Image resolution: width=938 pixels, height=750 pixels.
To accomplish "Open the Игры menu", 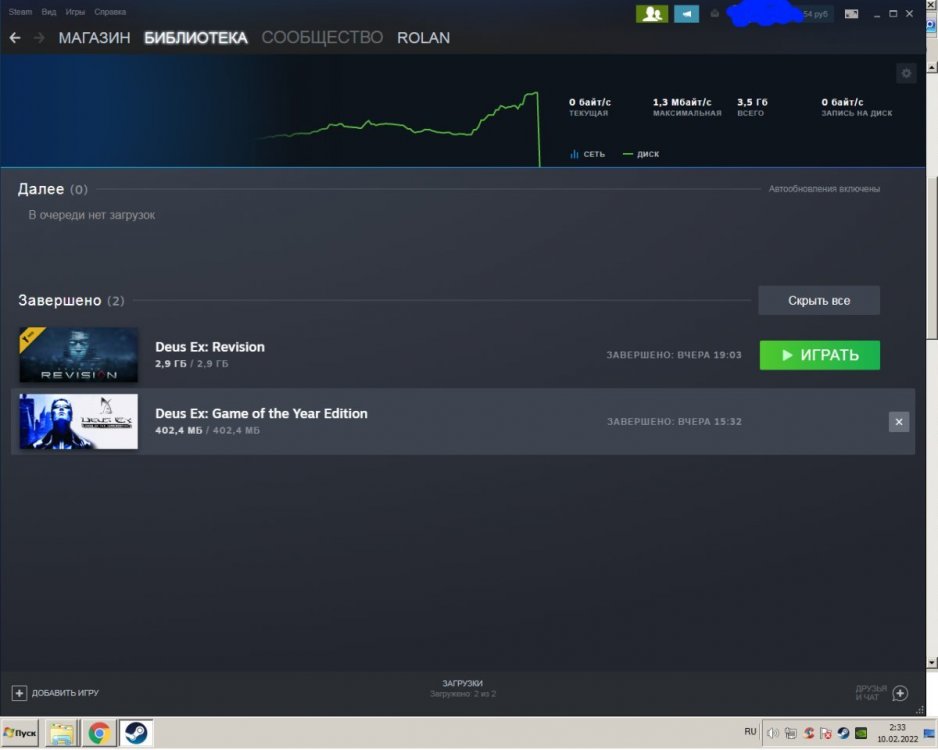I will (75, 12).
